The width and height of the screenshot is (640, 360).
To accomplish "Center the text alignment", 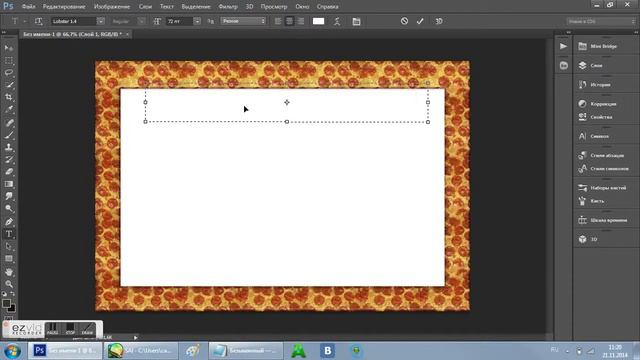I will (x=289, y=21).
